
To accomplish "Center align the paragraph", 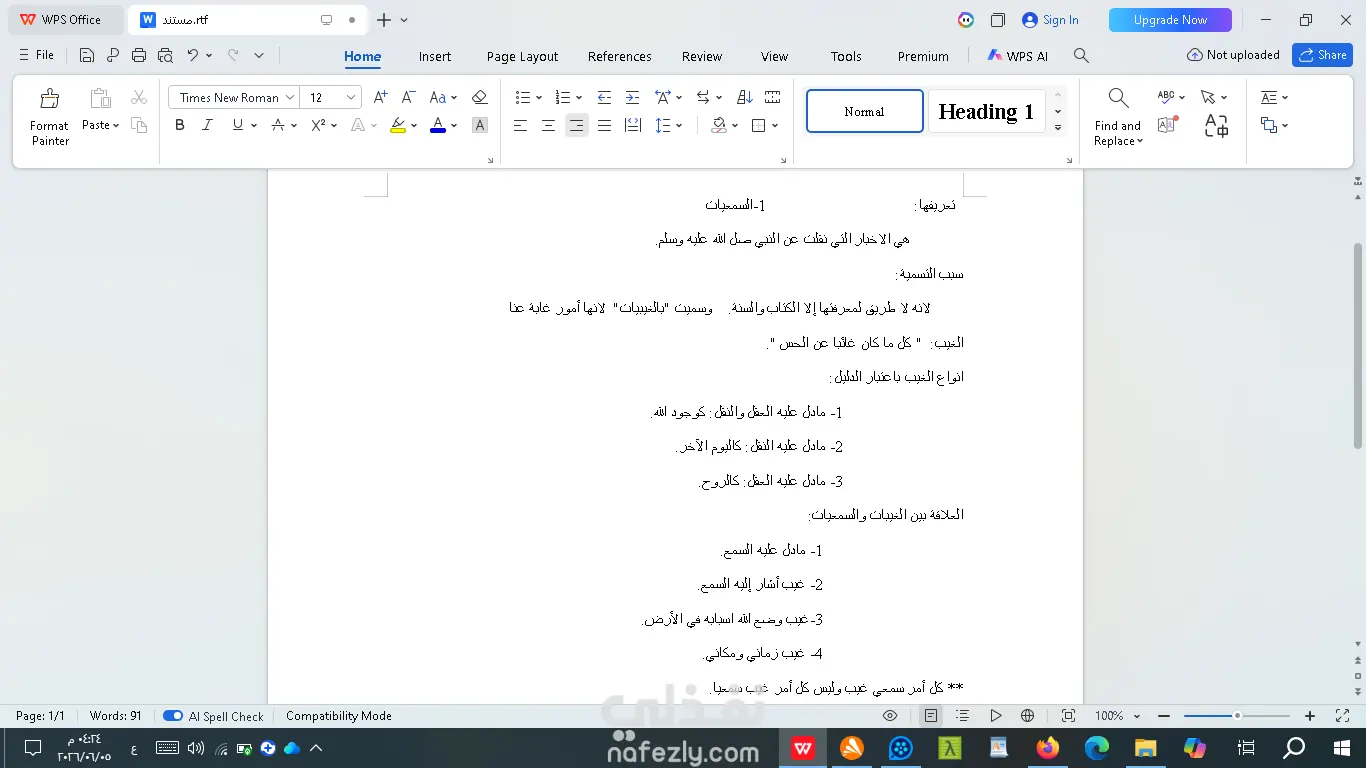I will click(x=548, y=125).
